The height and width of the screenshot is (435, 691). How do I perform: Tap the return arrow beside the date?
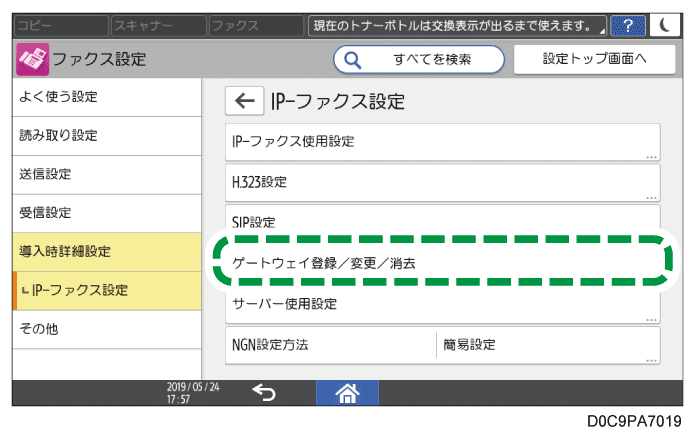pos(264,392)
